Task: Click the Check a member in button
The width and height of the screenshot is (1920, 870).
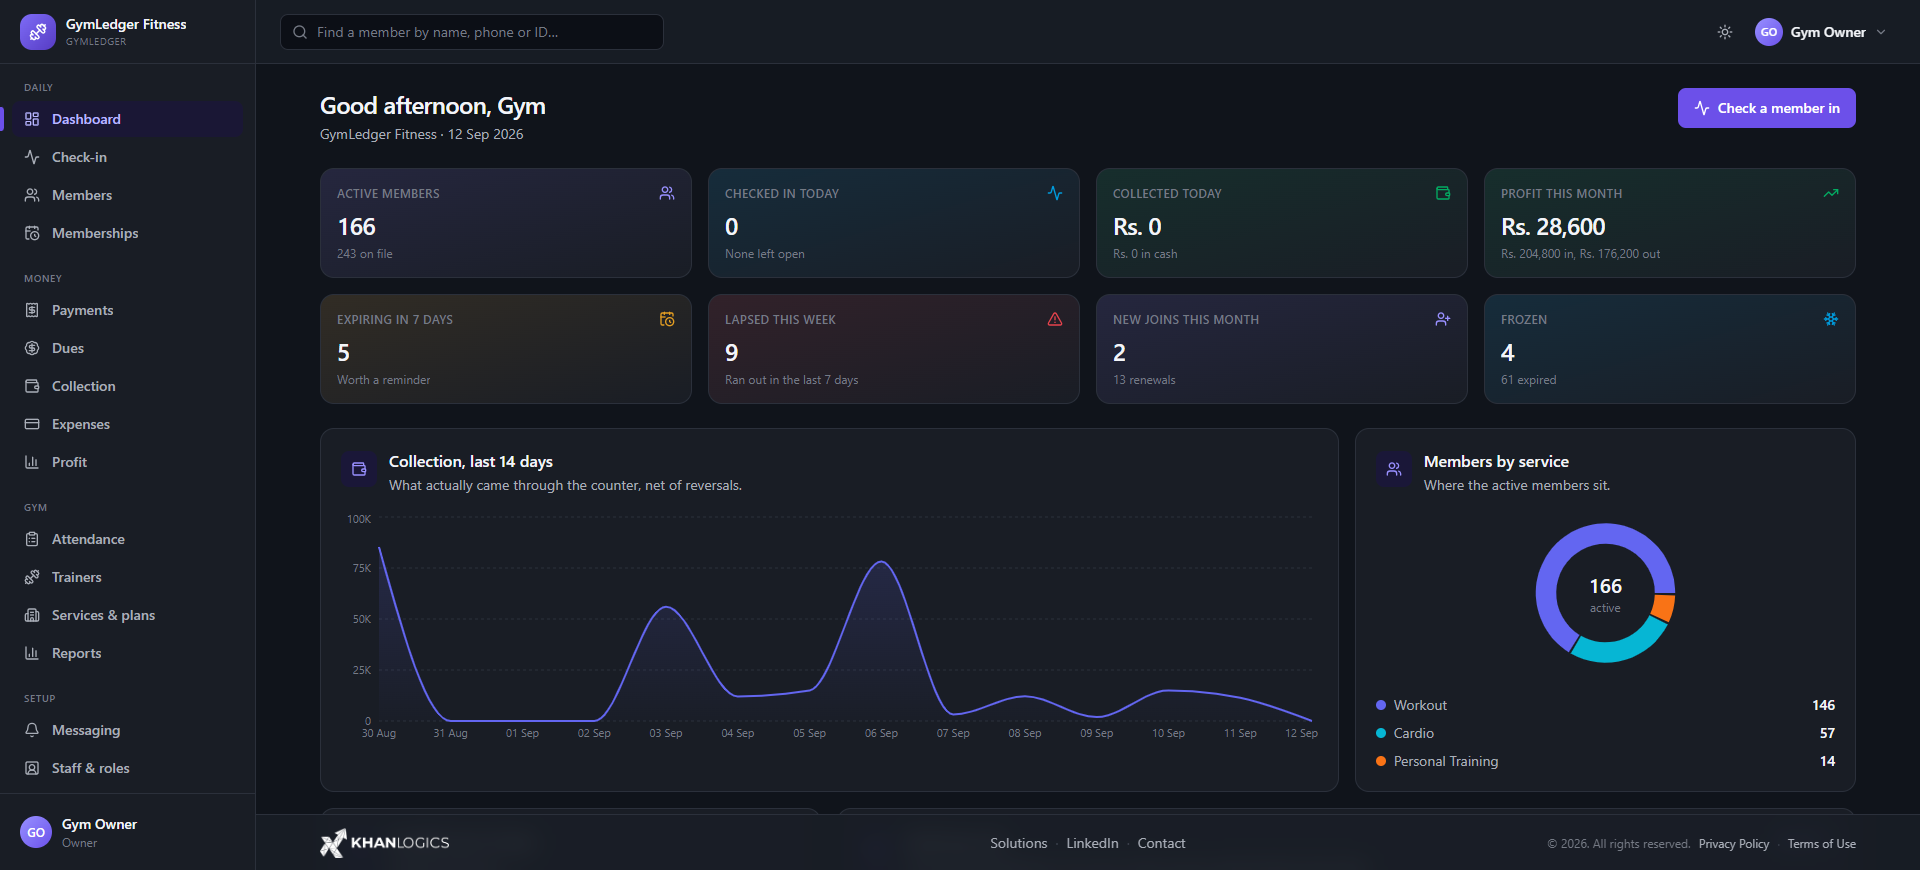Action: (1766, 108)
